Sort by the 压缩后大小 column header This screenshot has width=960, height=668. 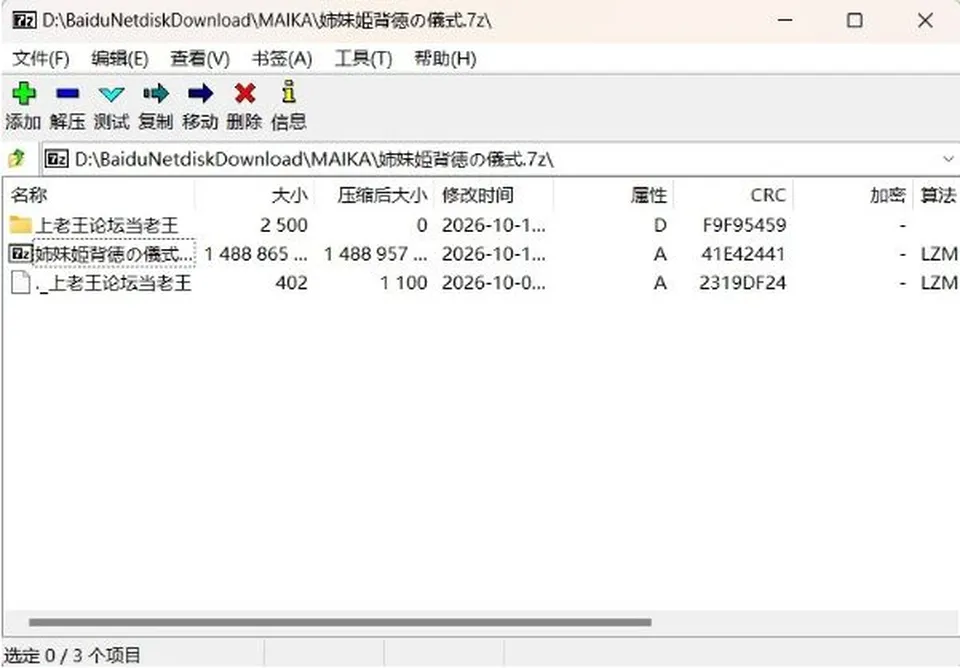[374, 195]
